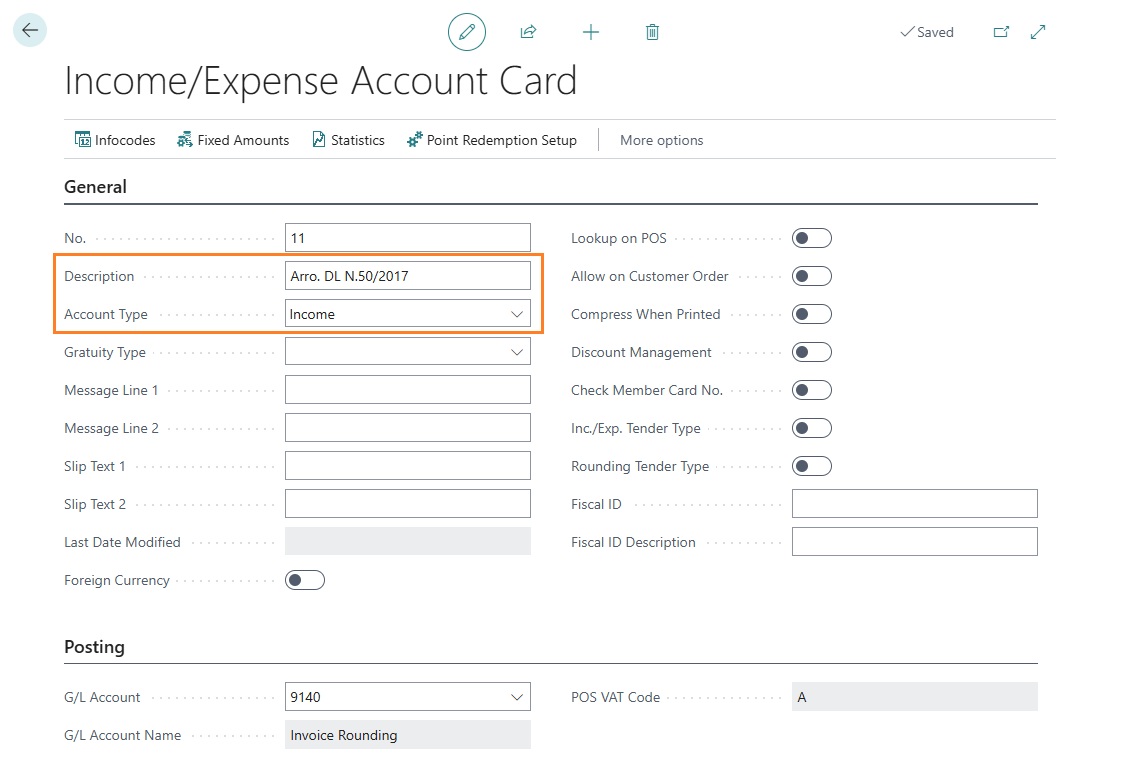Open Point Redemption Setup

(x=492, y=140)
